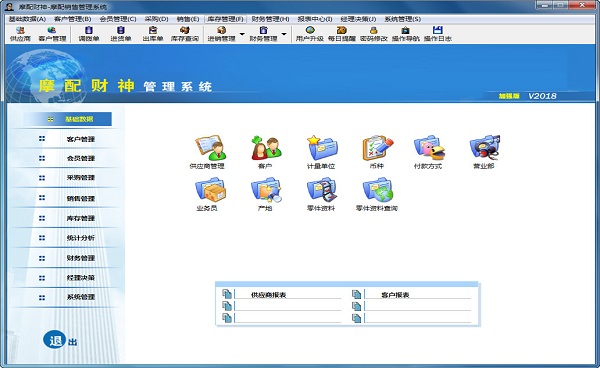Expand the 财务管理 toolbar dropdown arrow
The width and height of the screenshot is (600, 368).
284,34
